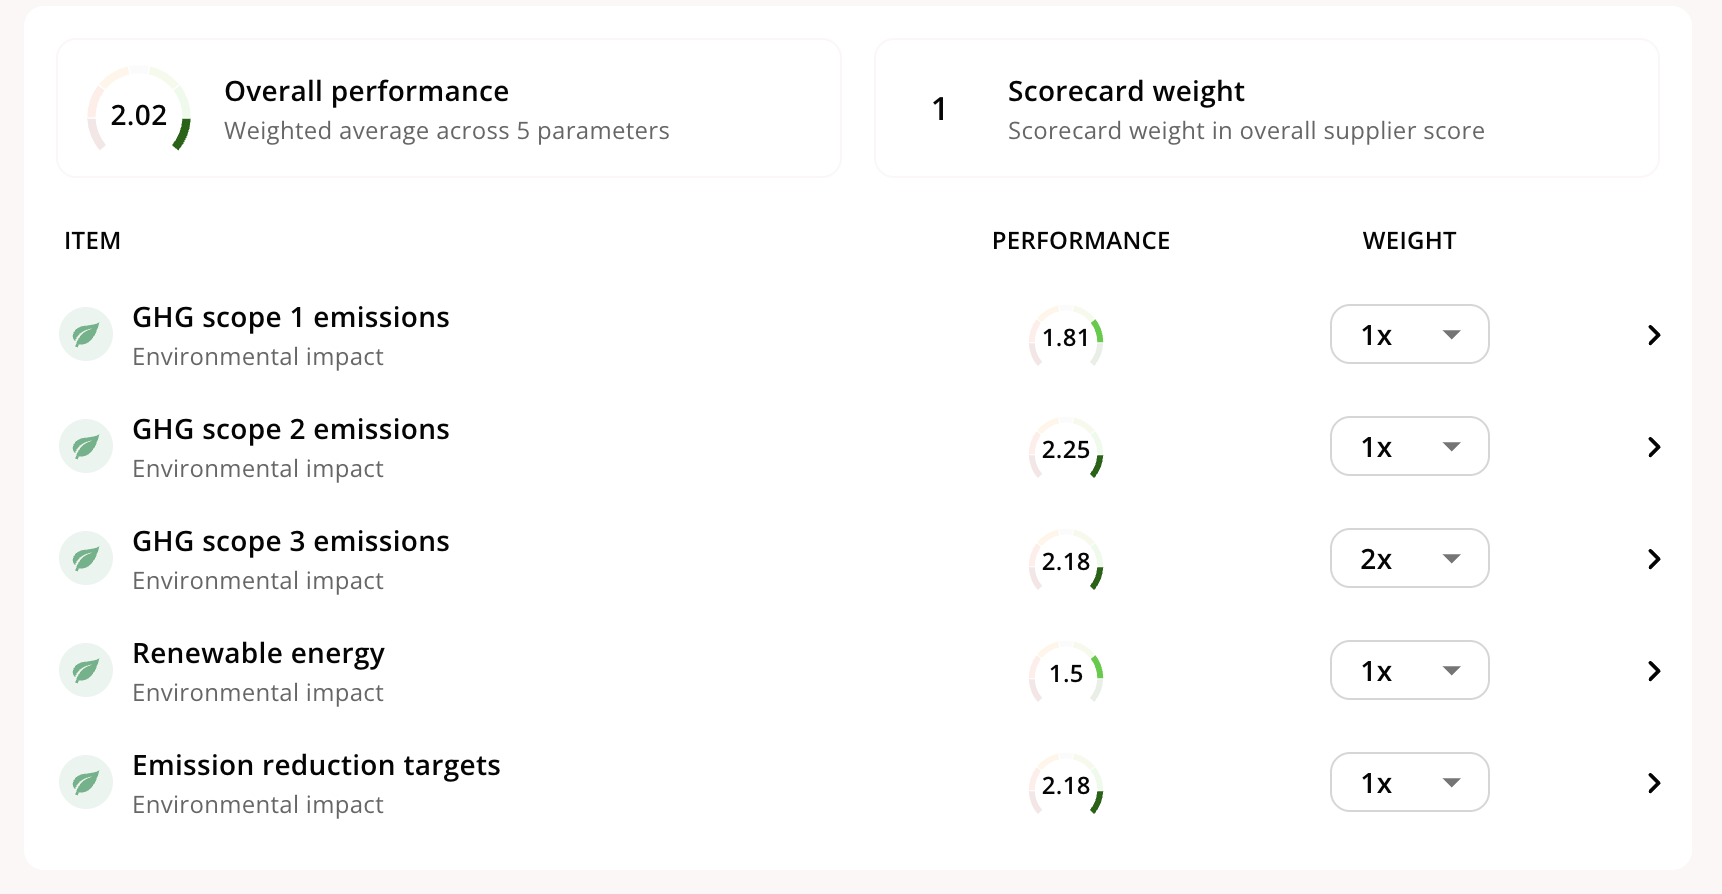The image size is (1722, 894).
Task: Expand the Renewable energy weight selector
Action: 1409,670
